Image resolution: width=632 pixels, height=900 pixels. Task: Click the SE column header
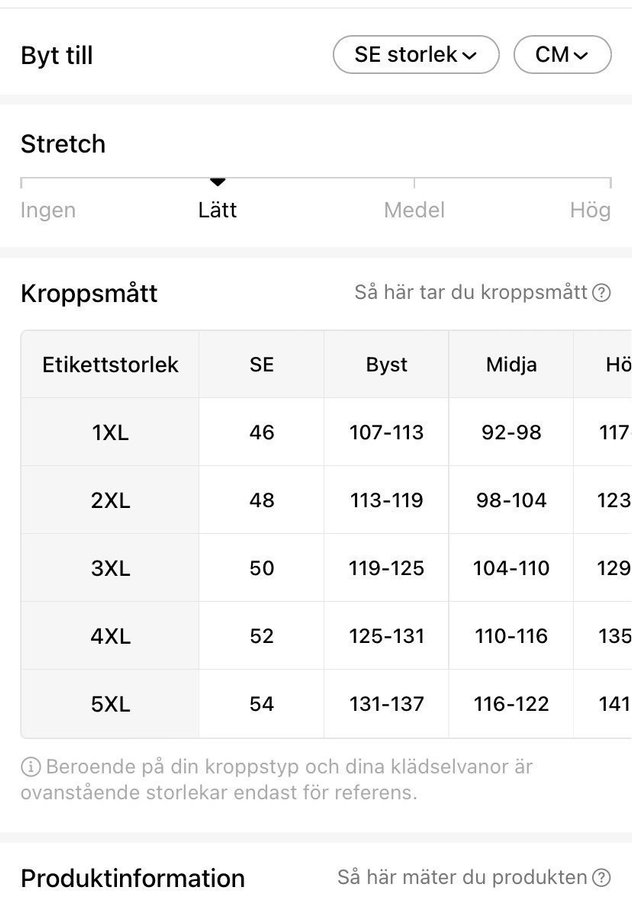[x=261, y=364]
